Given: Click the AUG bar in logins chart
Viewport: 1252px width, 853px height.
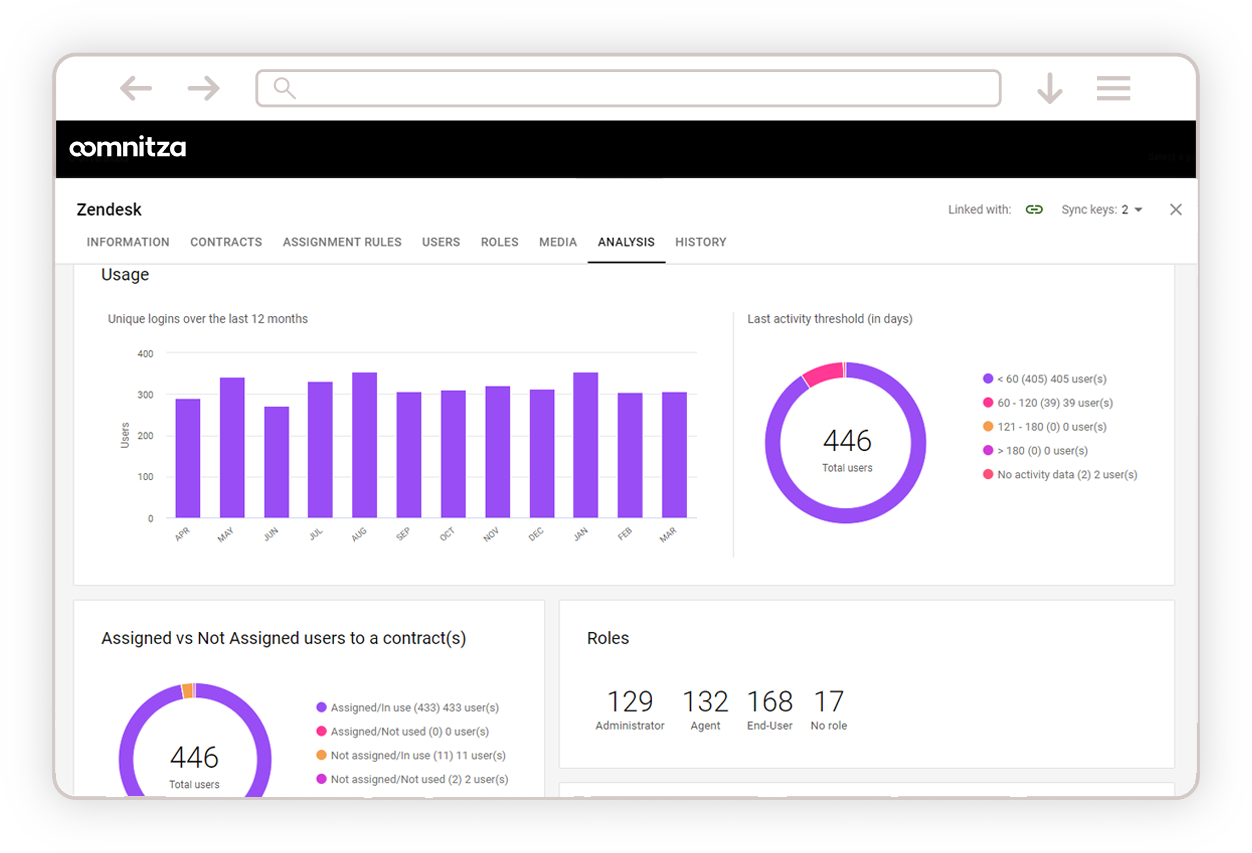Looking at the screenshot, I should point(364,445).
